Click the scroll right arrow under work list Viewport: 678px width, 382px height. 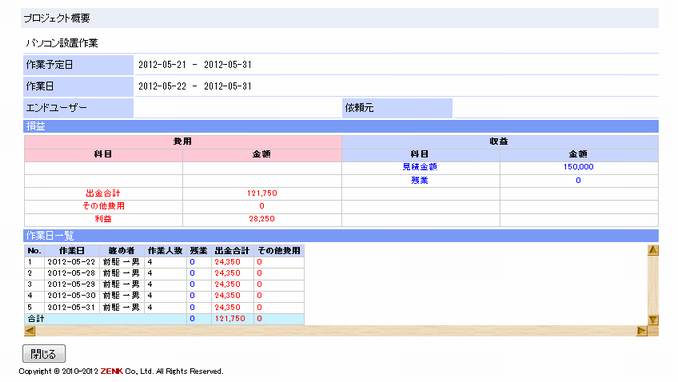(x=642, y=331)
